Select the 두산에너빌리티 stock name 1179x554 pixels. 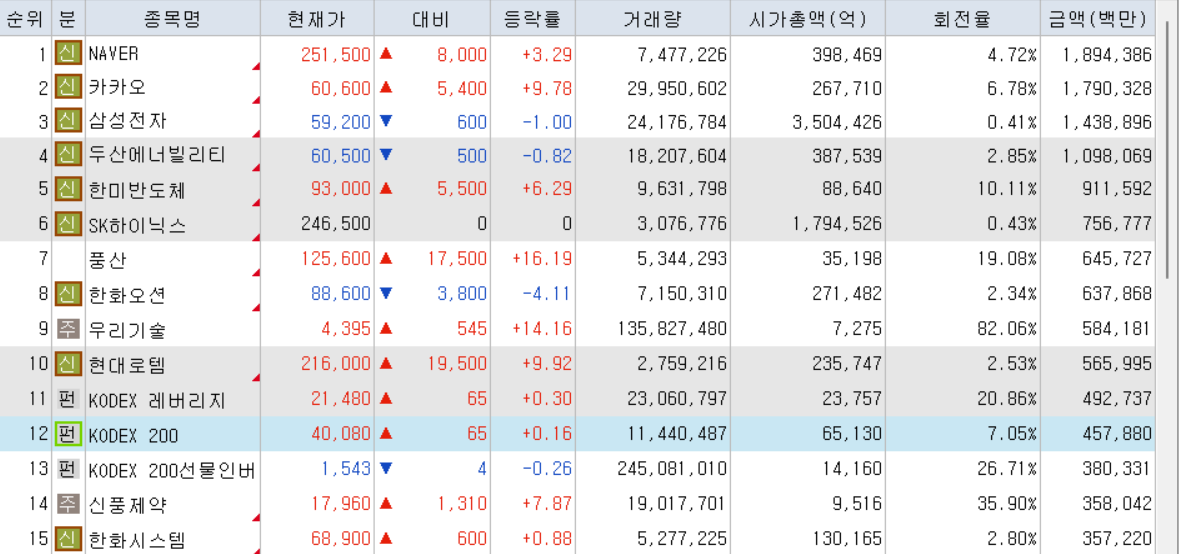[x=157, y=156]
